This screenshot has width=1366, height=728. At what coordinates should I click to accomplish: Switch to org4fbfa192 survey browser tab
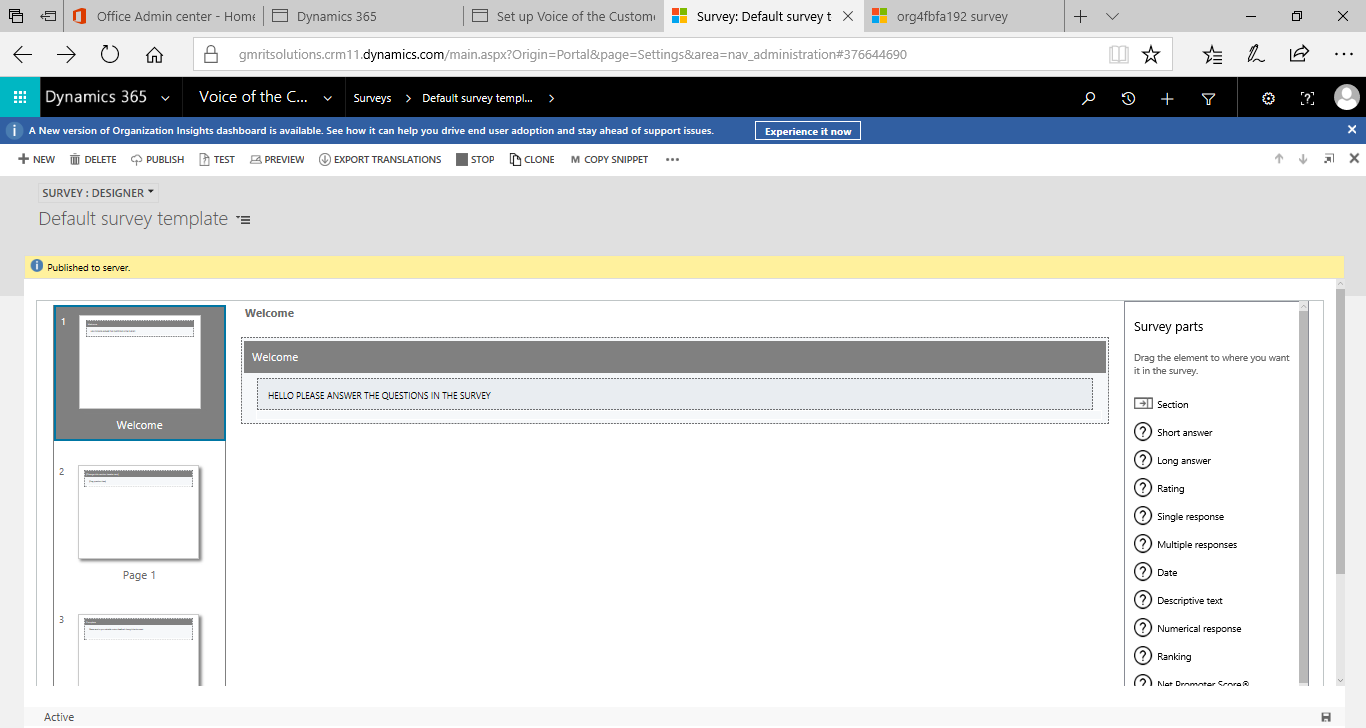(x=963, y=16)
